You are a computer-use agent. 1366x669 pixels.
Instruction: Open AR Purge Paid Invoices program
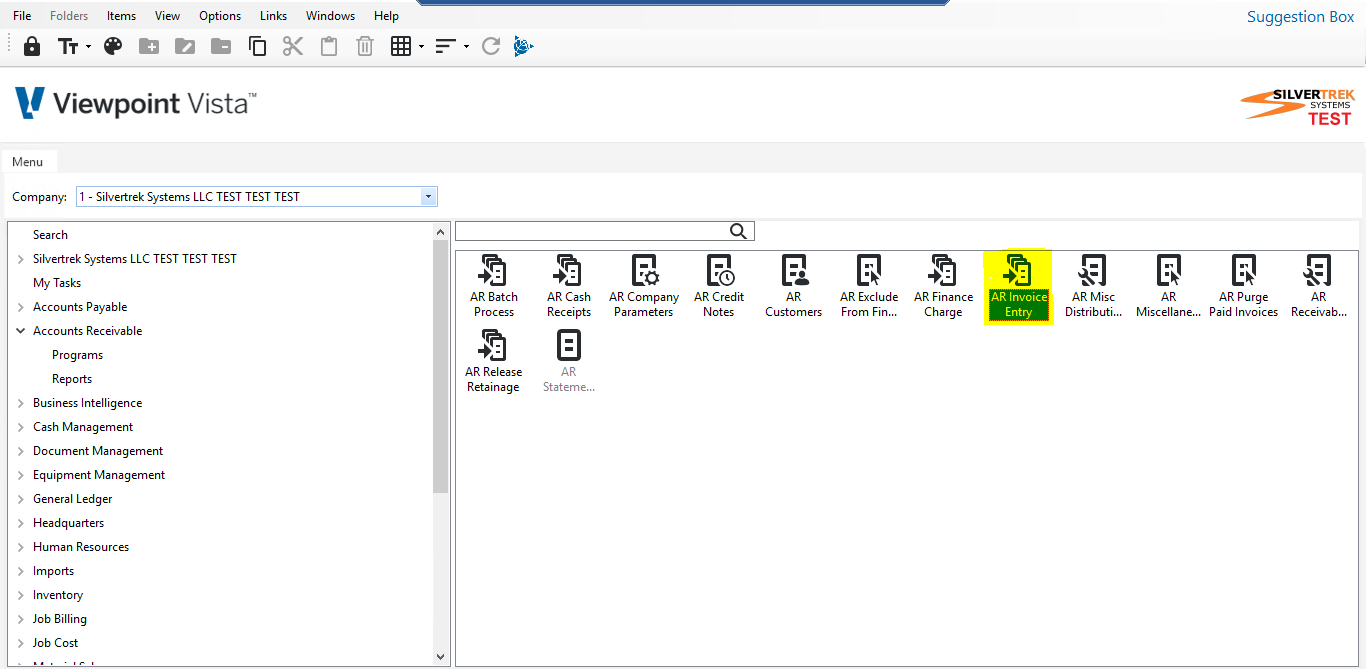(x=1244, y=286)
